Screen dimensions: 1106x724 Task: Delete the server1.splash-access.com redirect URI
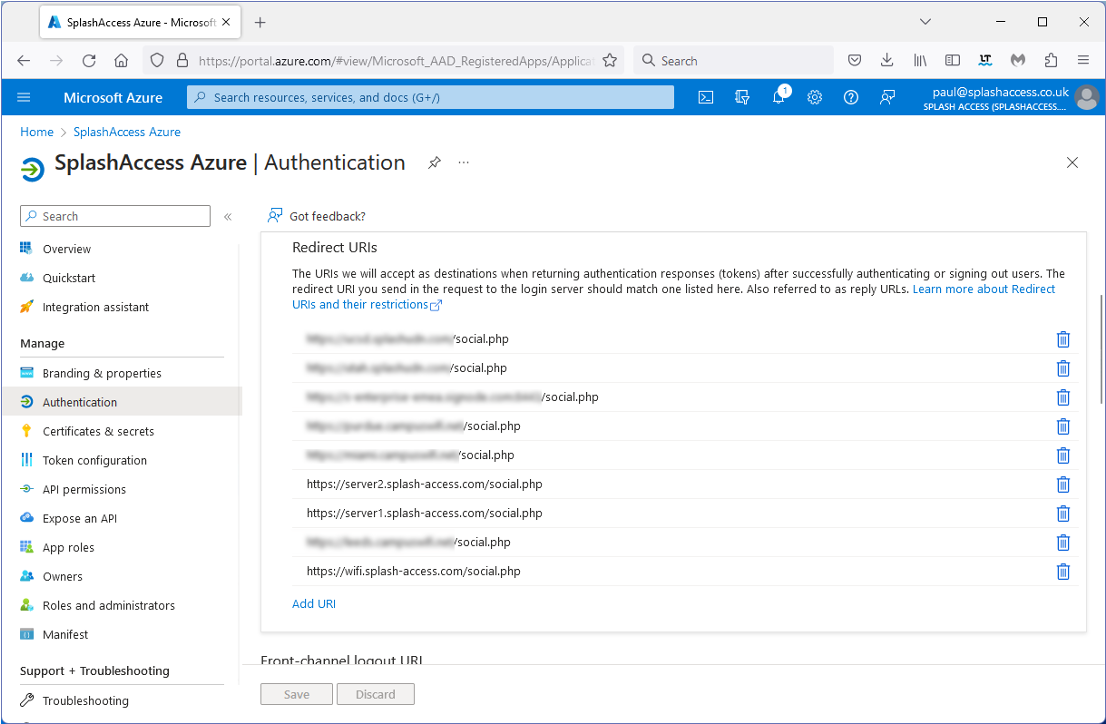(1063, 514)
